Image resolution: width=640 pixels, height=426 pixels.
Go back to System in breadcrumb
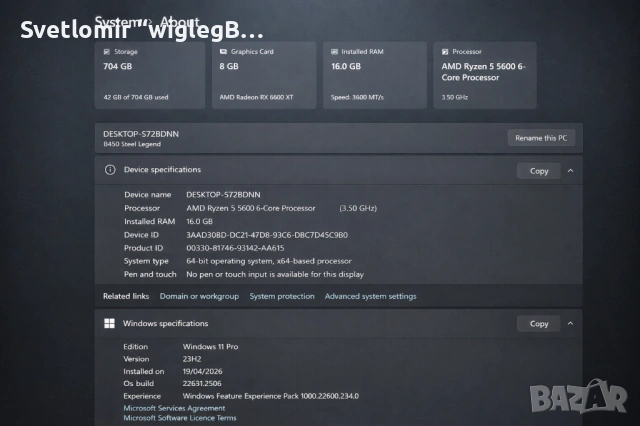click(x=118, y=21)
